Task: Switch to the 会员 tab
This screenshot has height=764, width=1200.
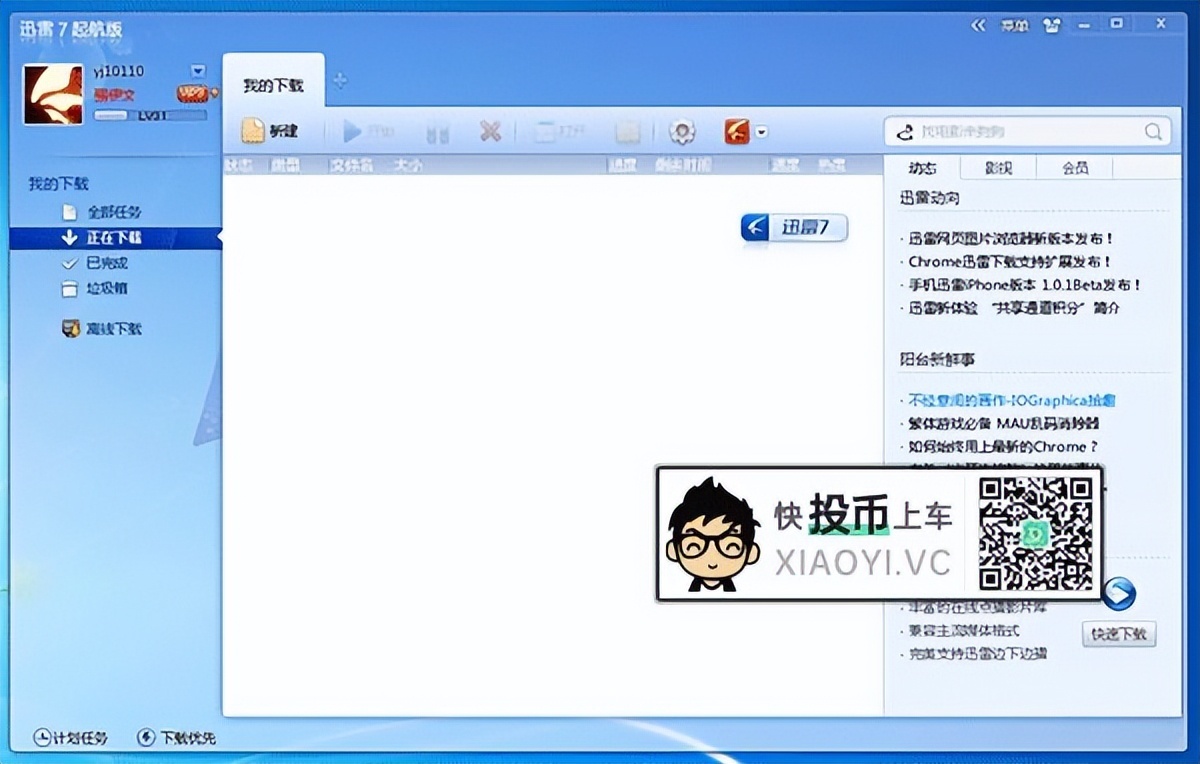Action: pyautogui.click(x=1074, y=167)
